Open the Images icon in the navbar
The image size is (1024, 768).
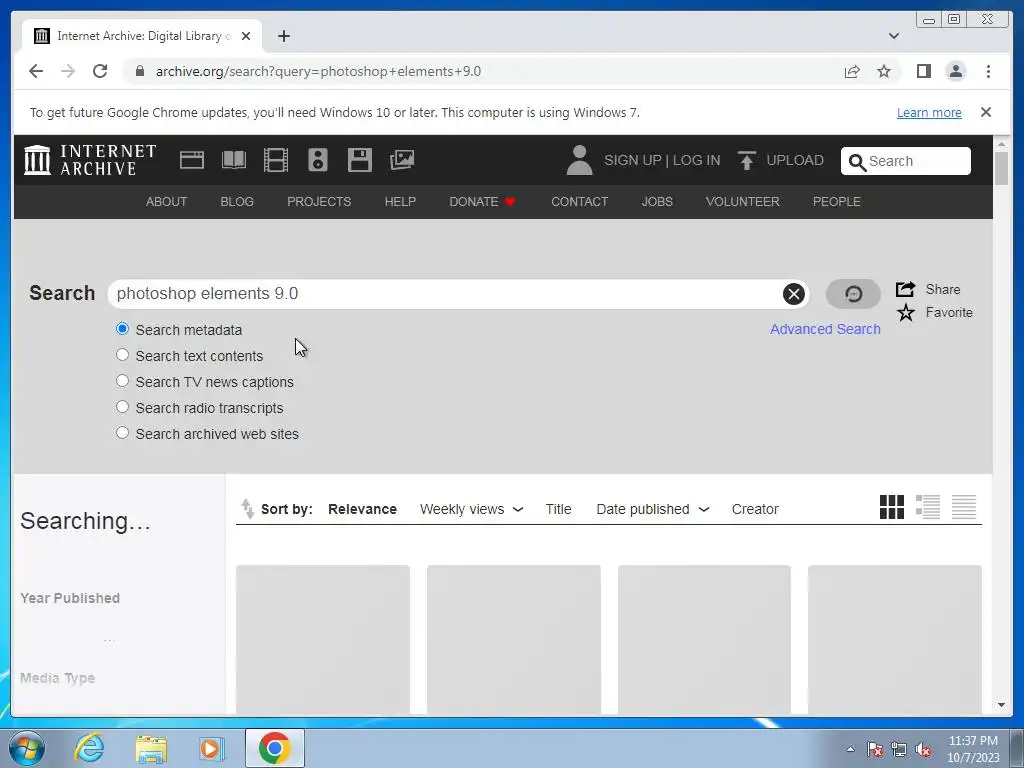(402, 160)
